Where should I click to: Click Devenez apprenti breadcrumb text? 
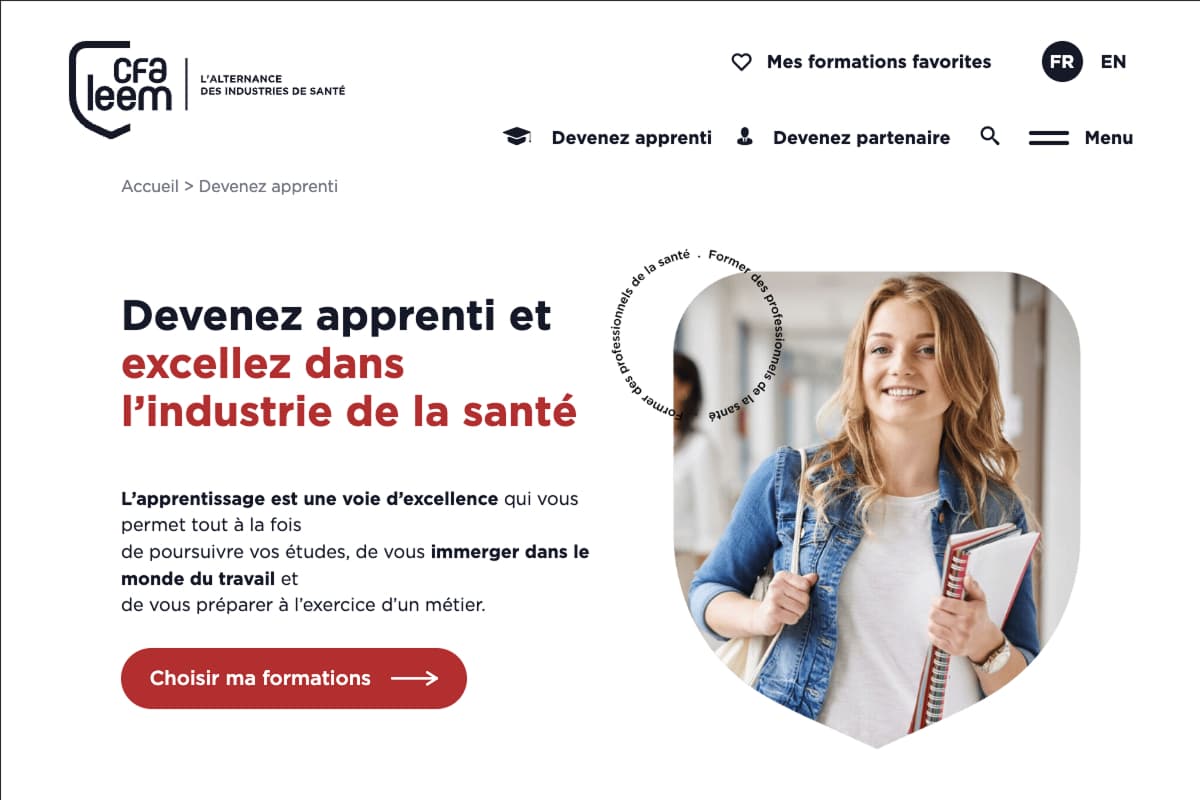(268, 186)
